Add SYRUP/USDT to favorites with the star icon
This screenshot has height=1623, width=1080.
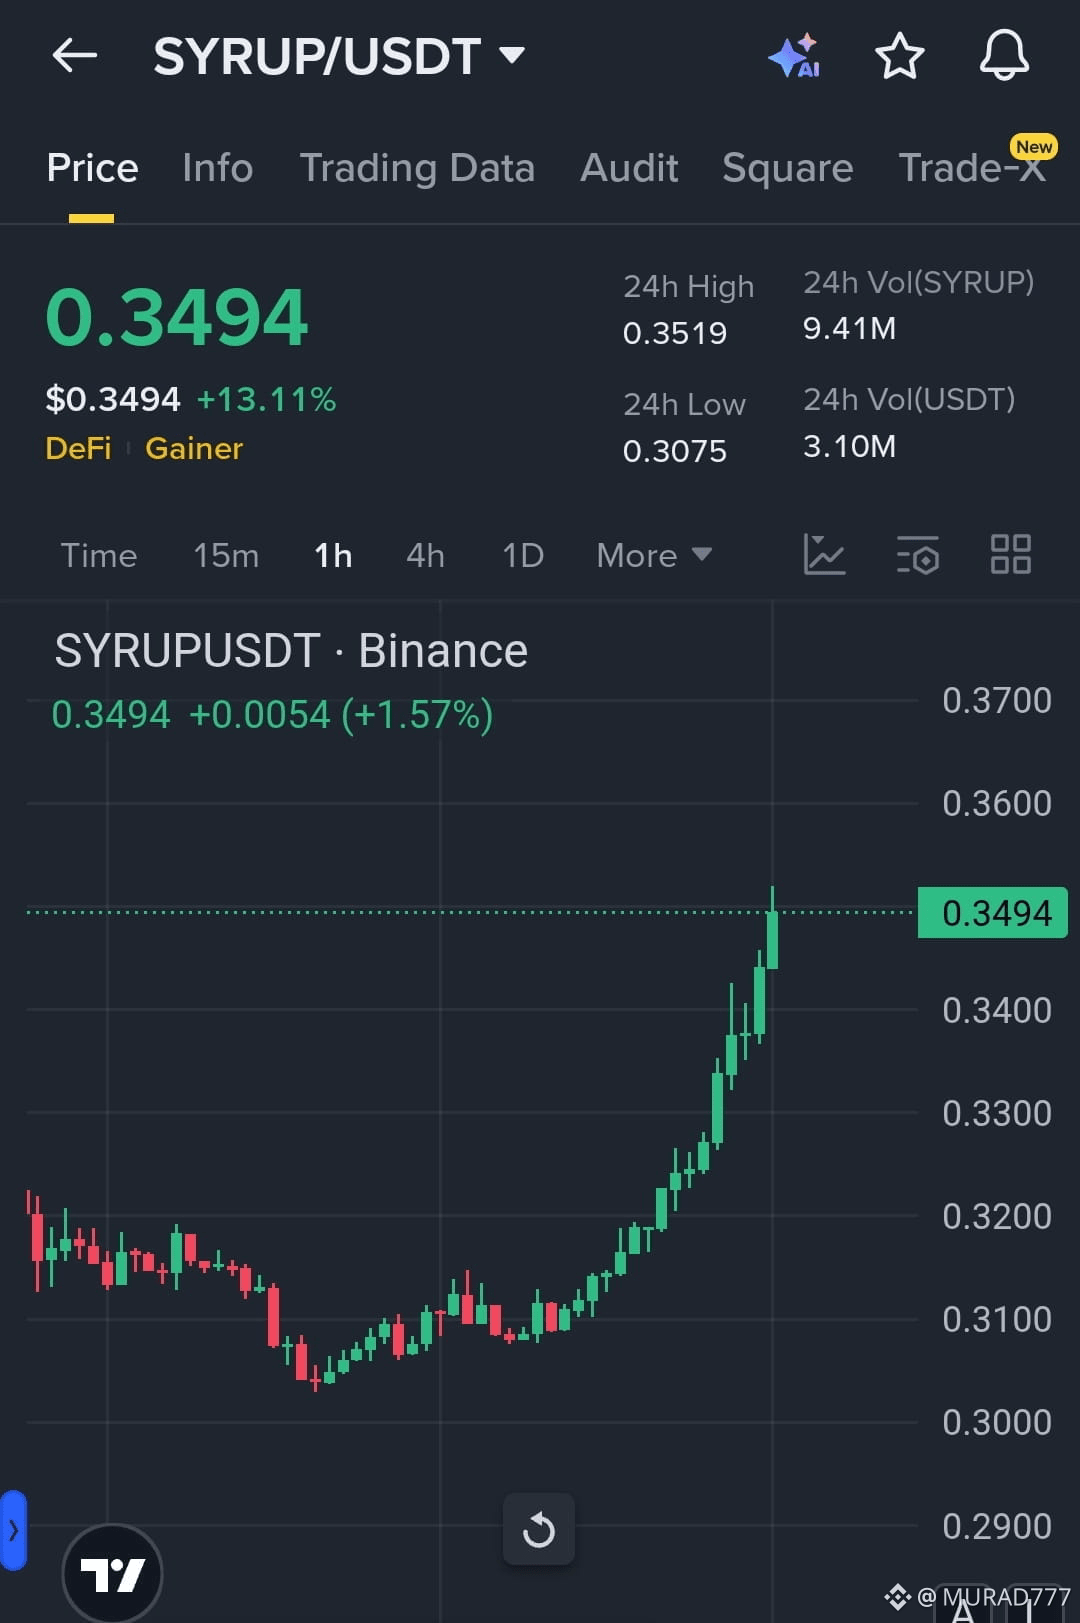[x=899, y=56]
